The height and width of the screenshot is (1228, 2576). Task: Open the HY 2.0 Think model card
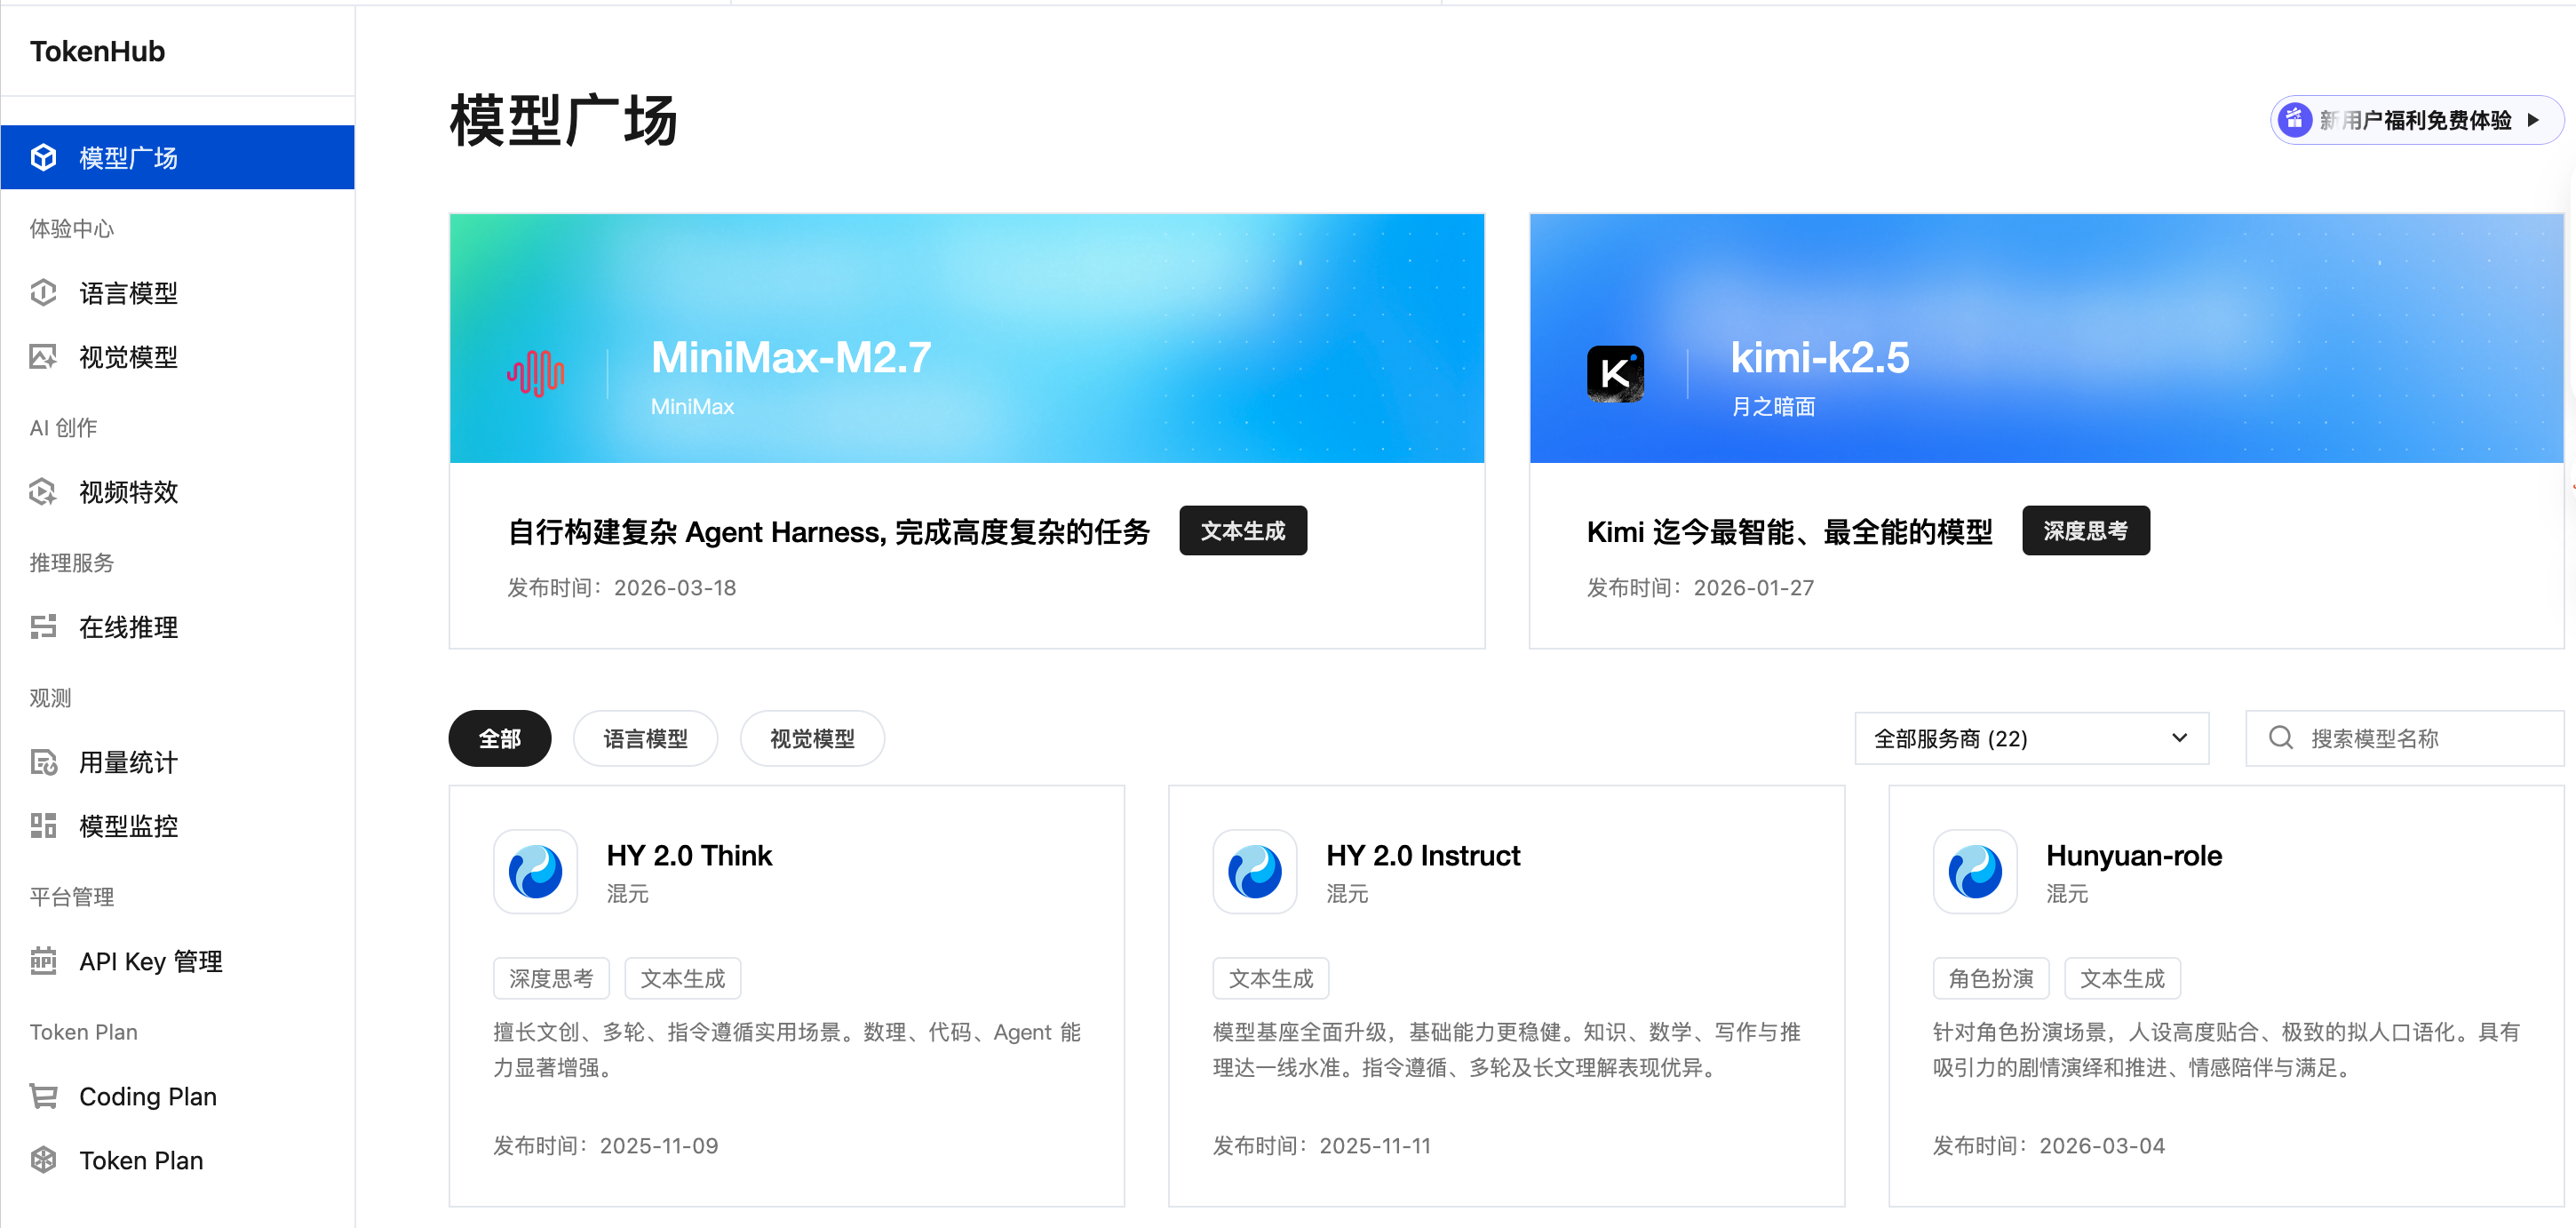tap(688, 855)
